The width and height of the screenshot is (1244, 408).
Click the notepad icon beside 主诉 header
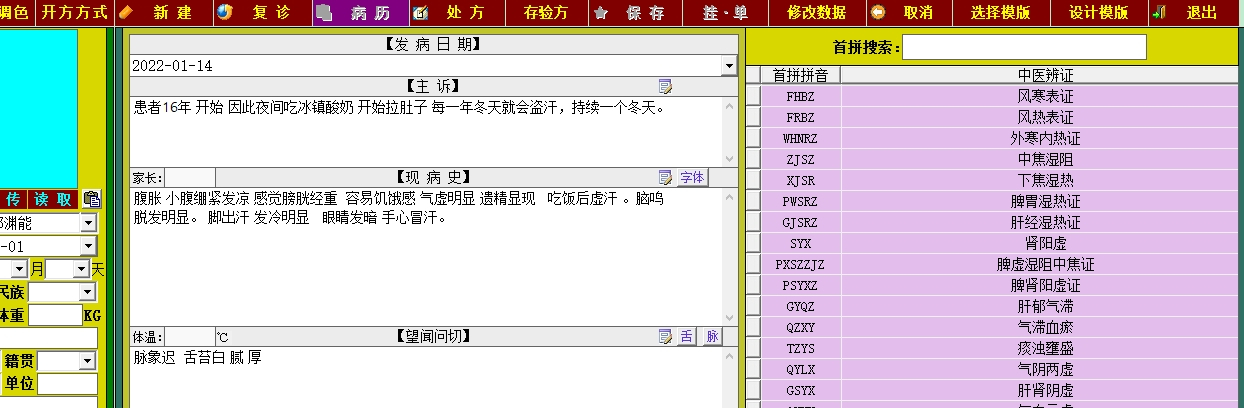pyautogui.click(x=665, y=86)
